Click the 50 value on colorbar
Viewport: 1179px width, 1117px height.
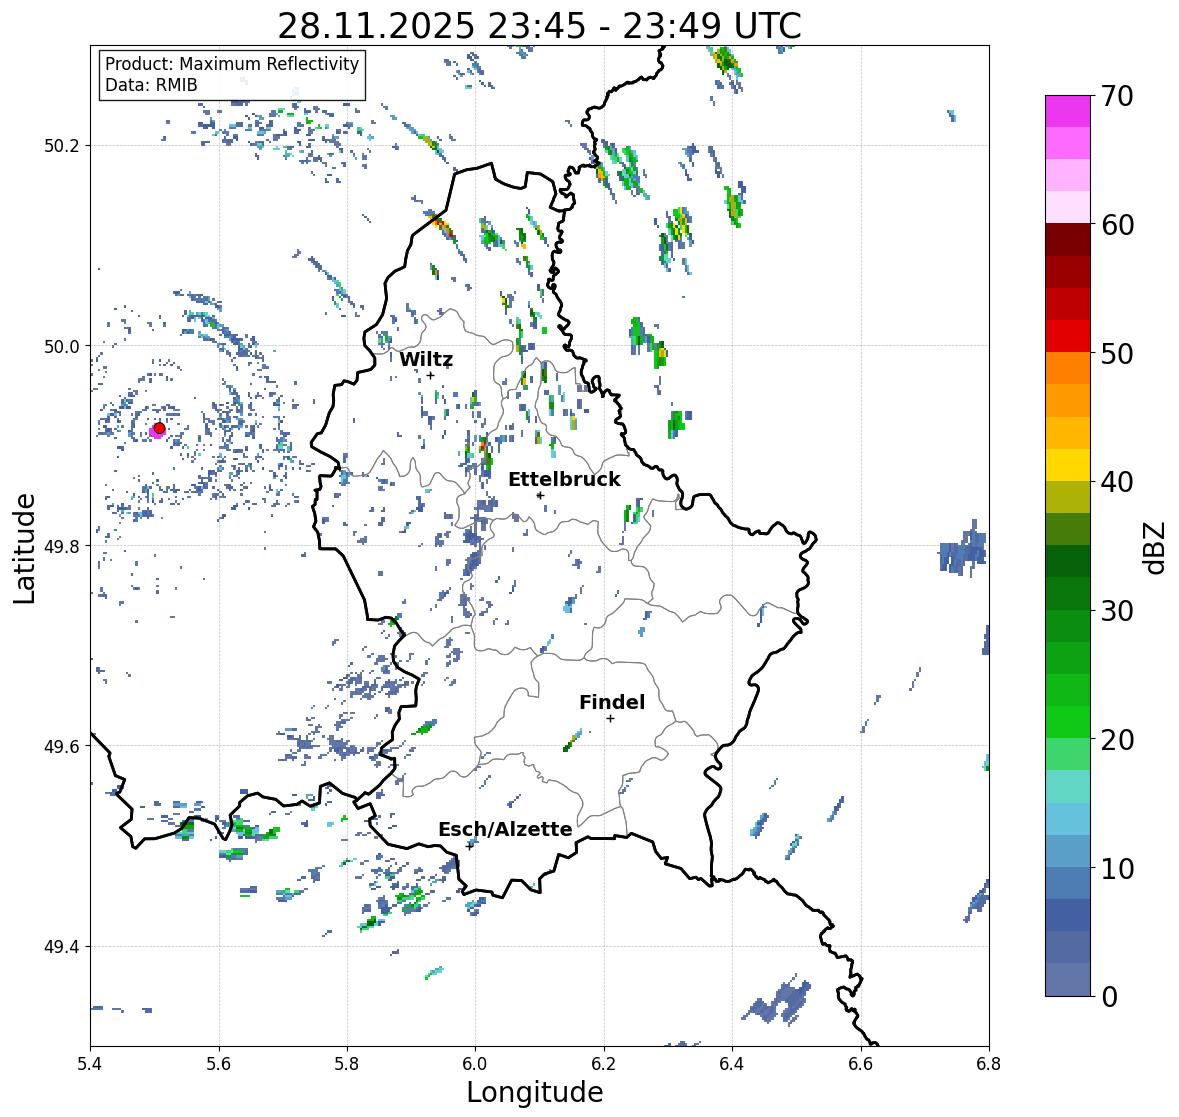(1117, 353)
